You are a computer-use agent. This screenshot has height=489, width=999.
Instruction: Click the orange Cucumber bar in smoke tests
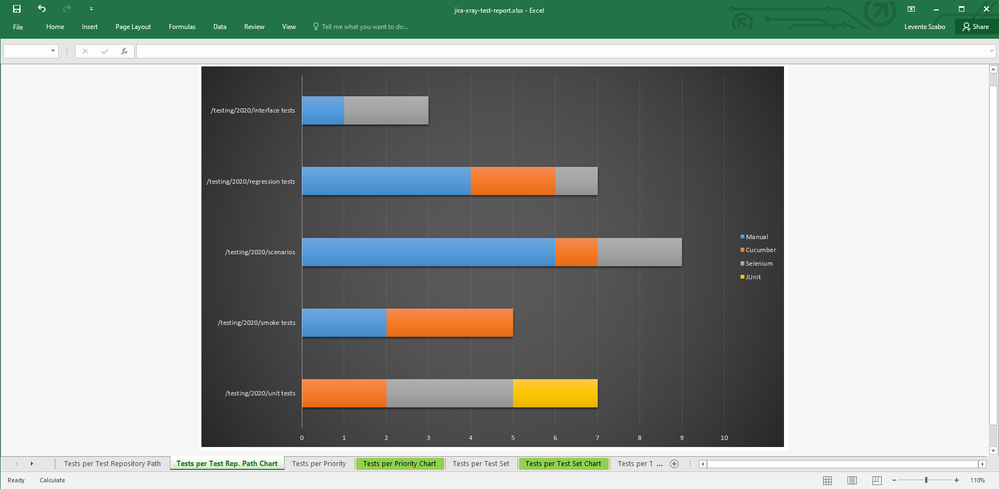(449, 323)
